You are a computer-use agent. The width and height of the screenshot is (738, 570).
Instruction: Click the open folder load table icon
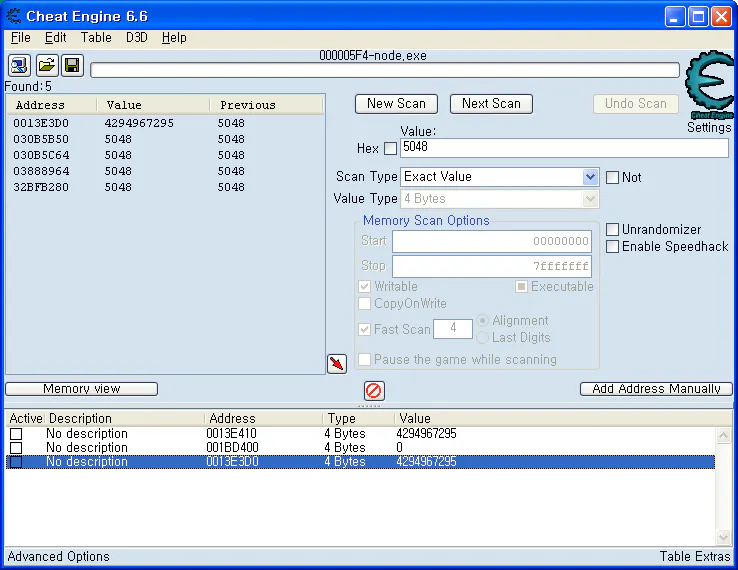(x=47, y=65)
